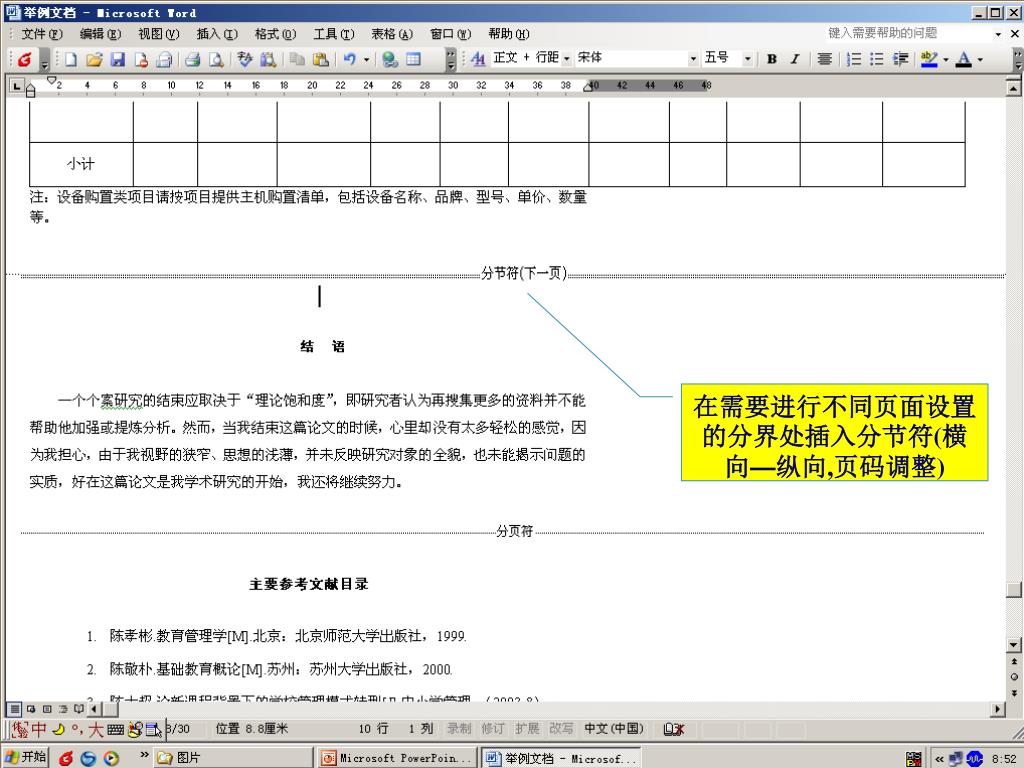Click the decrease indent icon
Image resolution: width=1024 pixels, height=768 pixels.
click(x=901, y=59)
